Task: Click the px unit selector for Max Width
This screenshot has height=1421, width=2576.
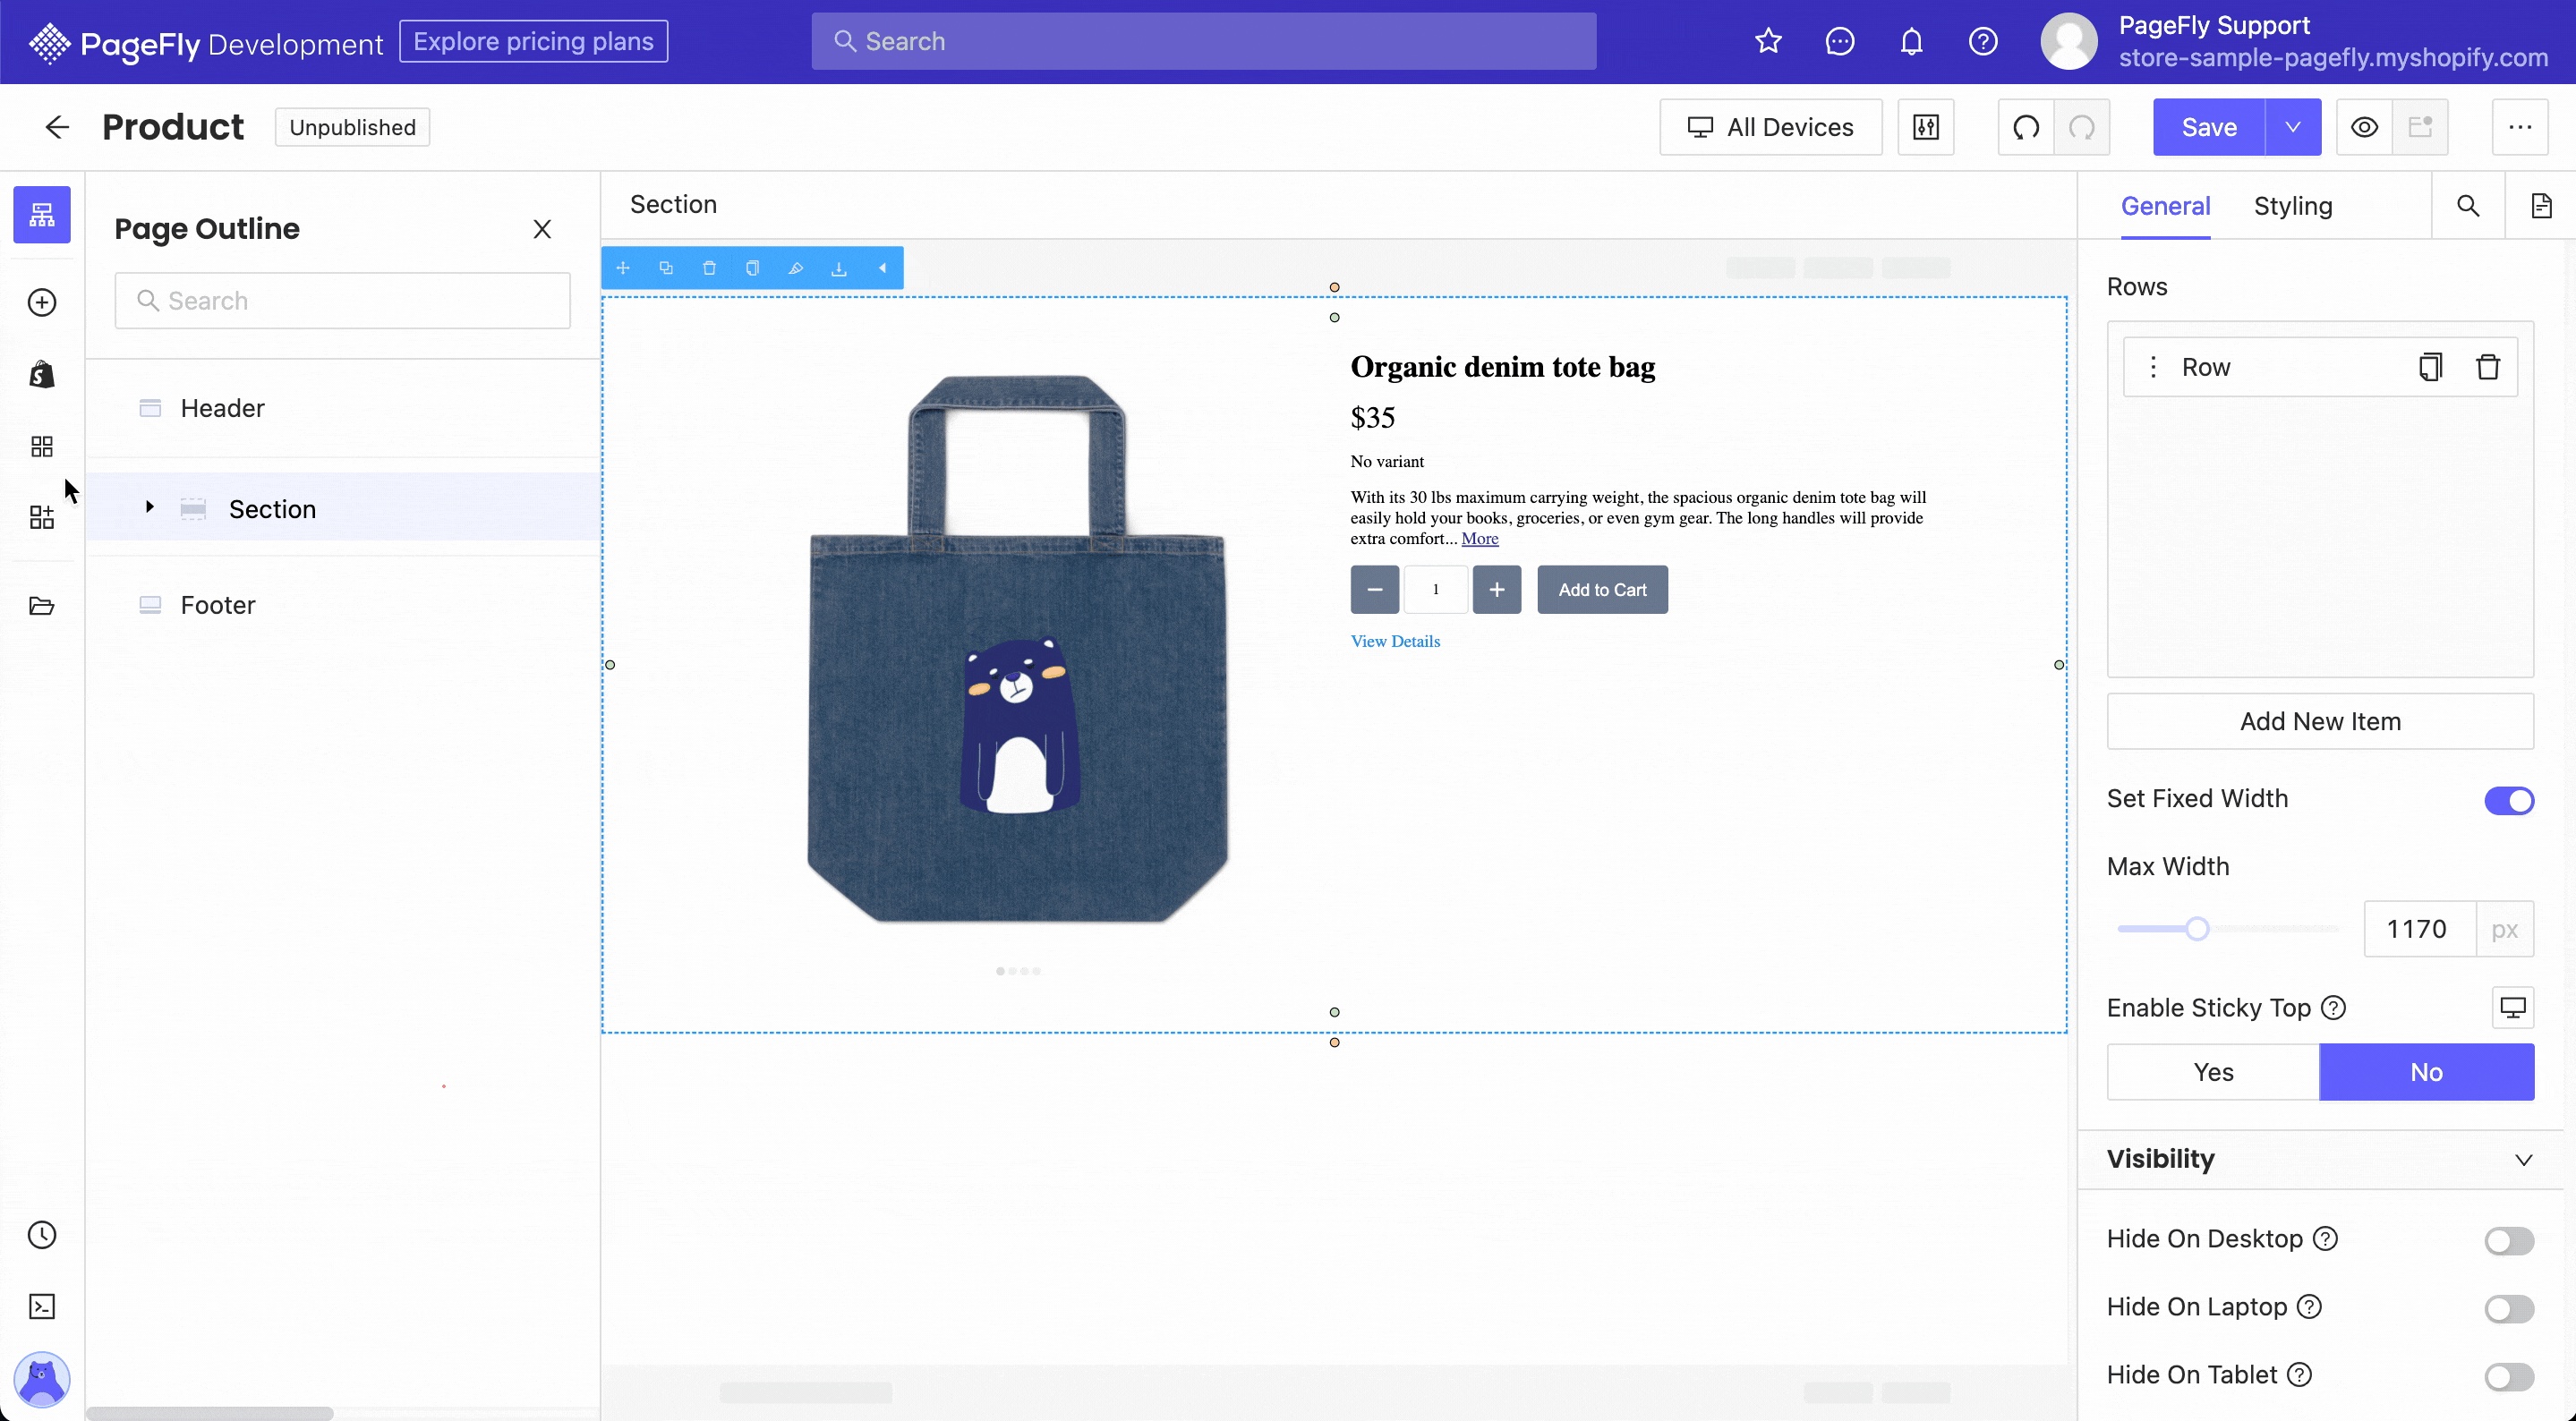Action: point(2504,929)
